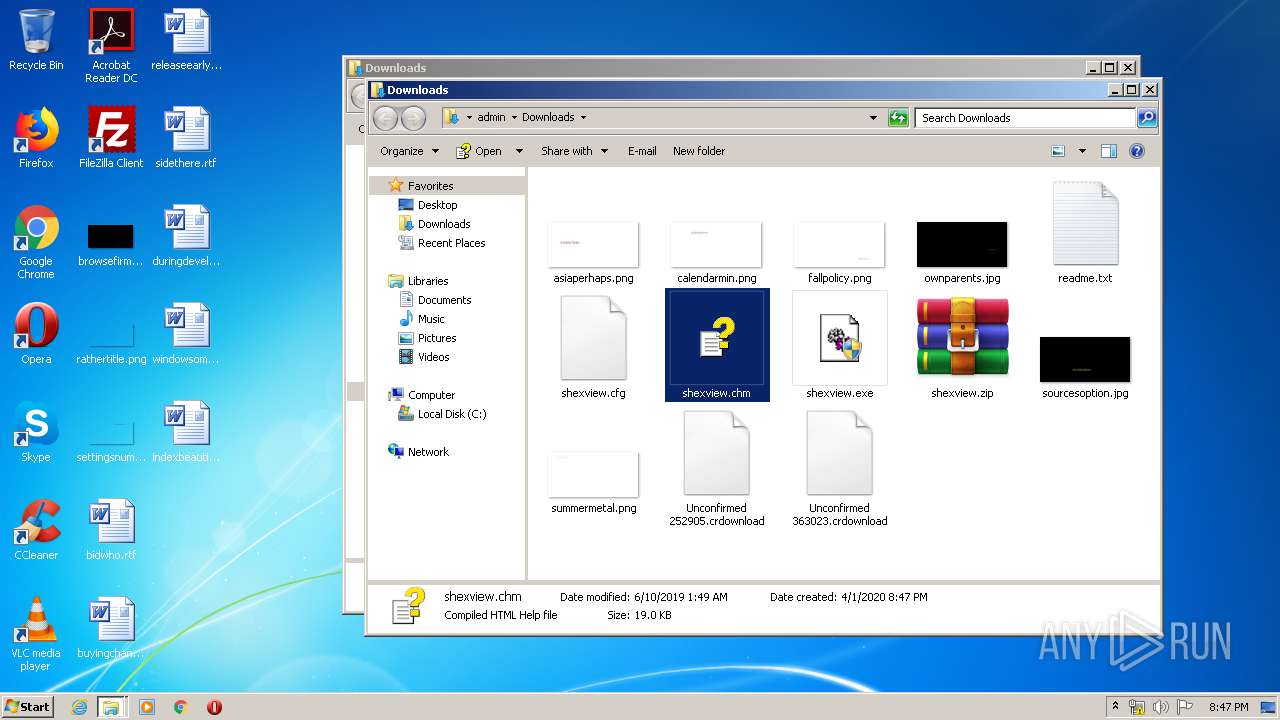Viewport: 1280px width, 720px height.
Task: Click the Search Downloads field
Action: 1025,118
